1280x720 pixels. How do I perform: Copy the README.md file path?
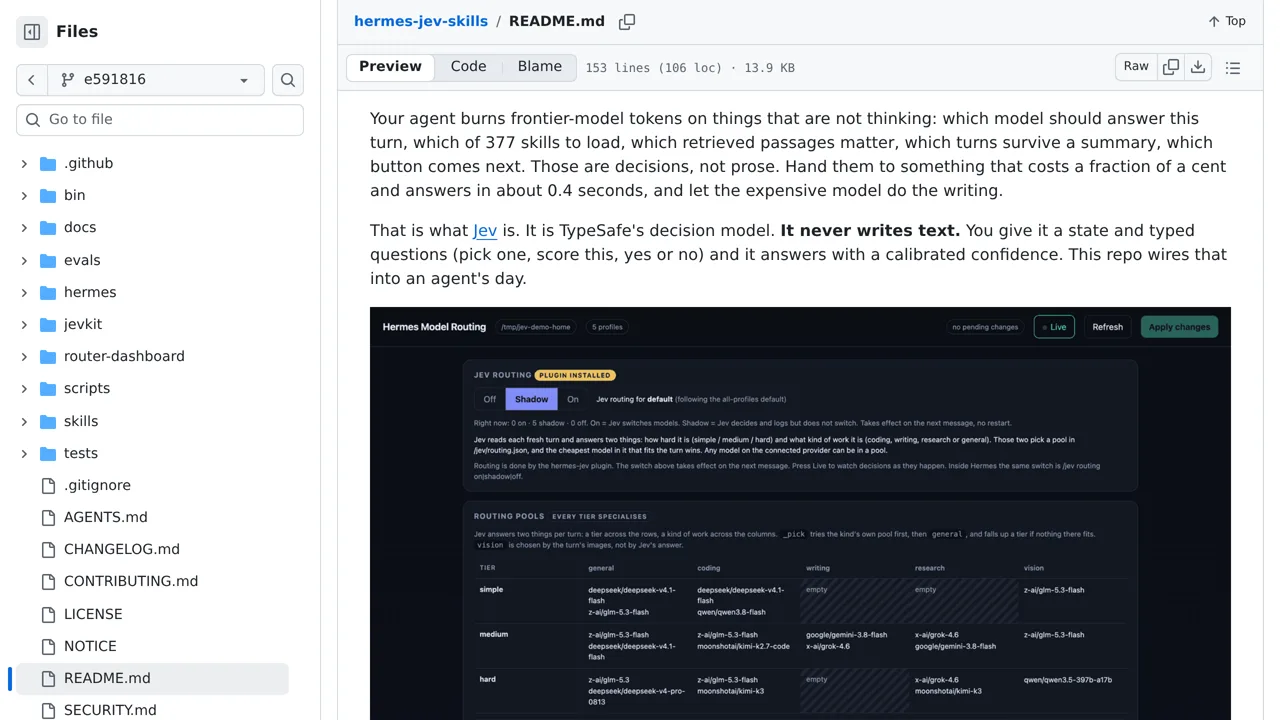(627, 21)
